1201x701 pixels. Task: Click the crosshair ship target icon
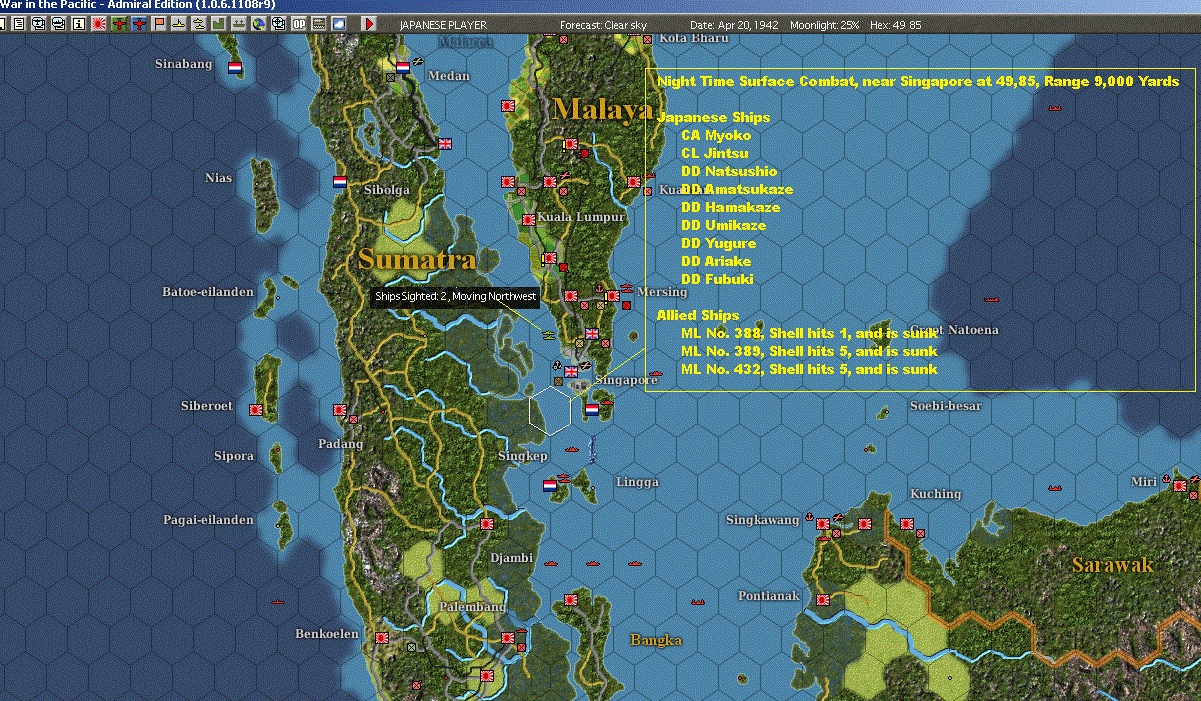pyautogui.click(x=279, y=23)
